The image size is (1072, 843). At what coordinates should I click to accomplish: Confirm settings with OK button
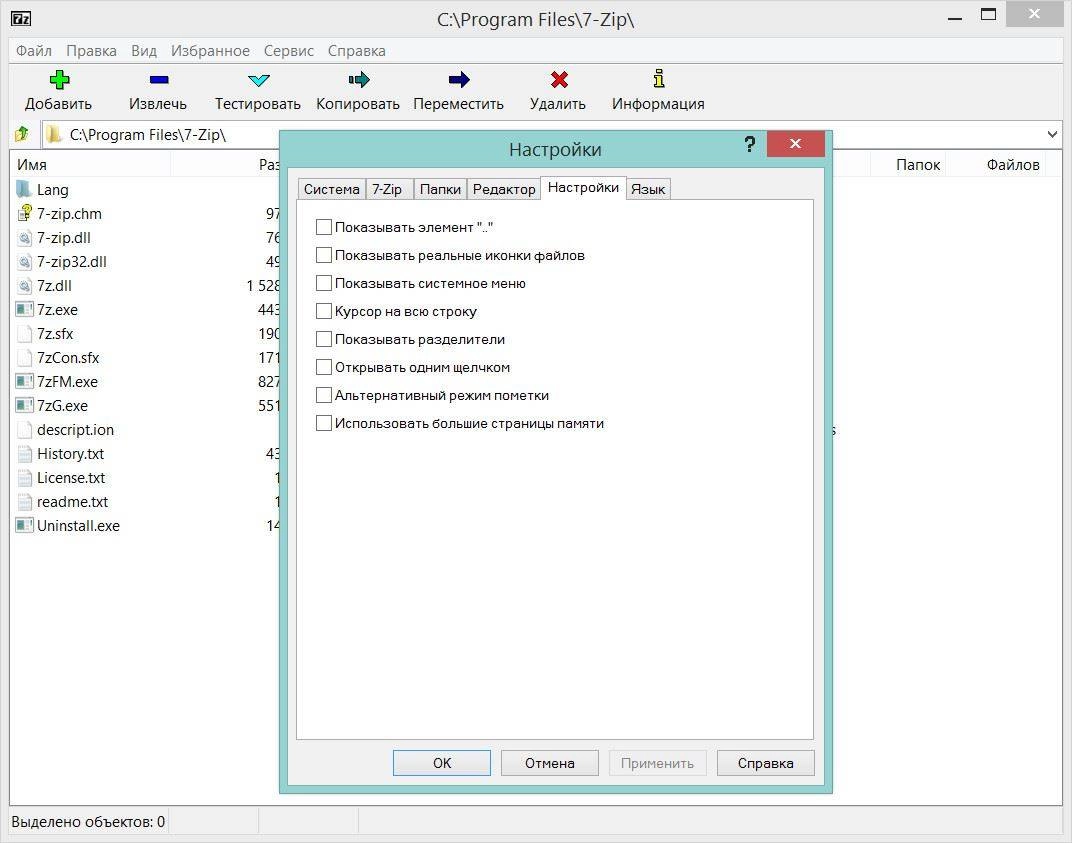pos(442,763)
